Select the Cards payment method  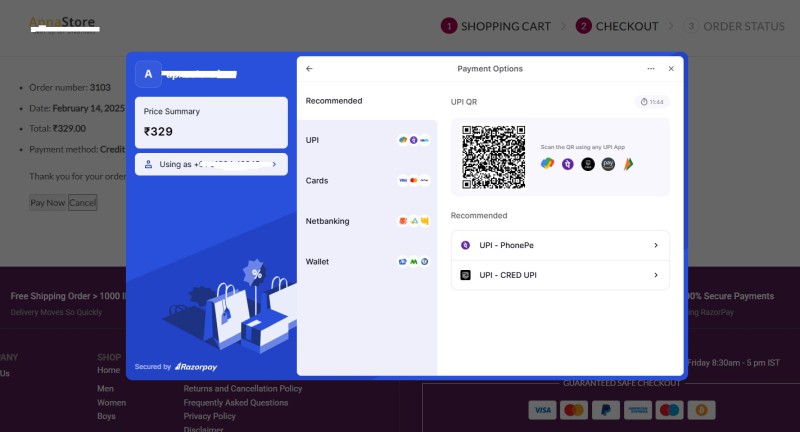tap(367, 181)
